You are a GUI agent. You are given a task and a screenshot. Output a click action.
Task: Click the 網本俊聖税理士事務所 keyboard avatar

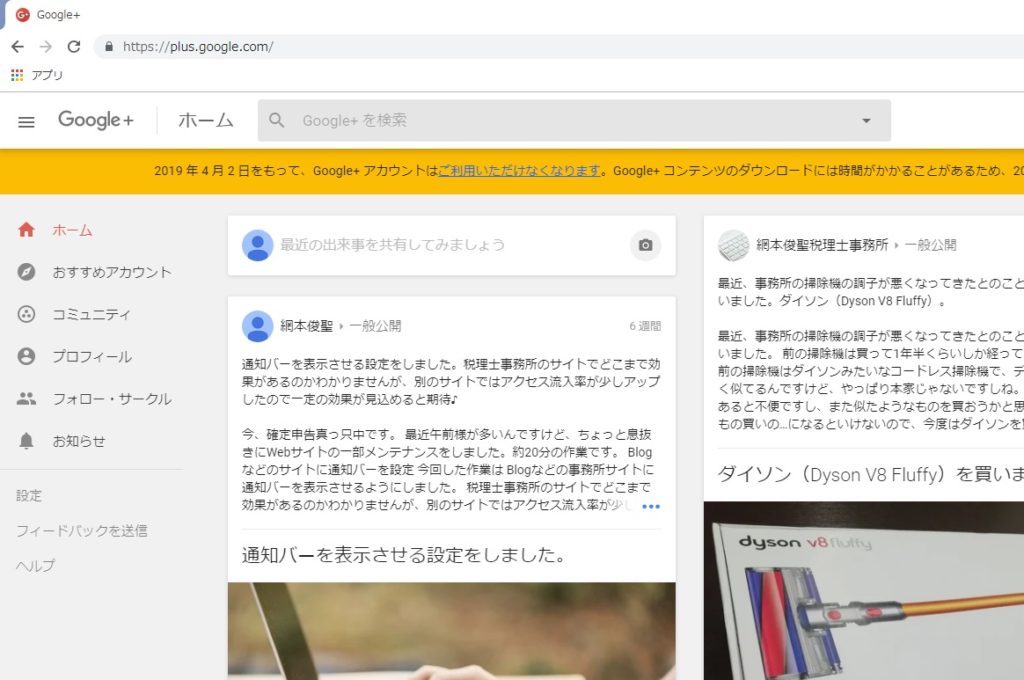tap(733, 245)
